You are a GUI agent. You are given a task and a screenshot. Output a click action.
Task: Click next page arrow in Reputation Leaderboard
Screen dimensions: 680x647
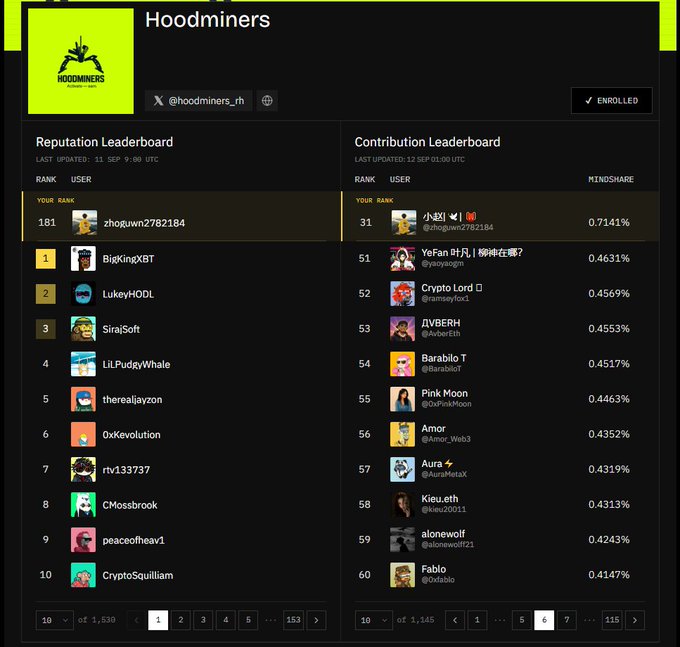click(317, 620)
